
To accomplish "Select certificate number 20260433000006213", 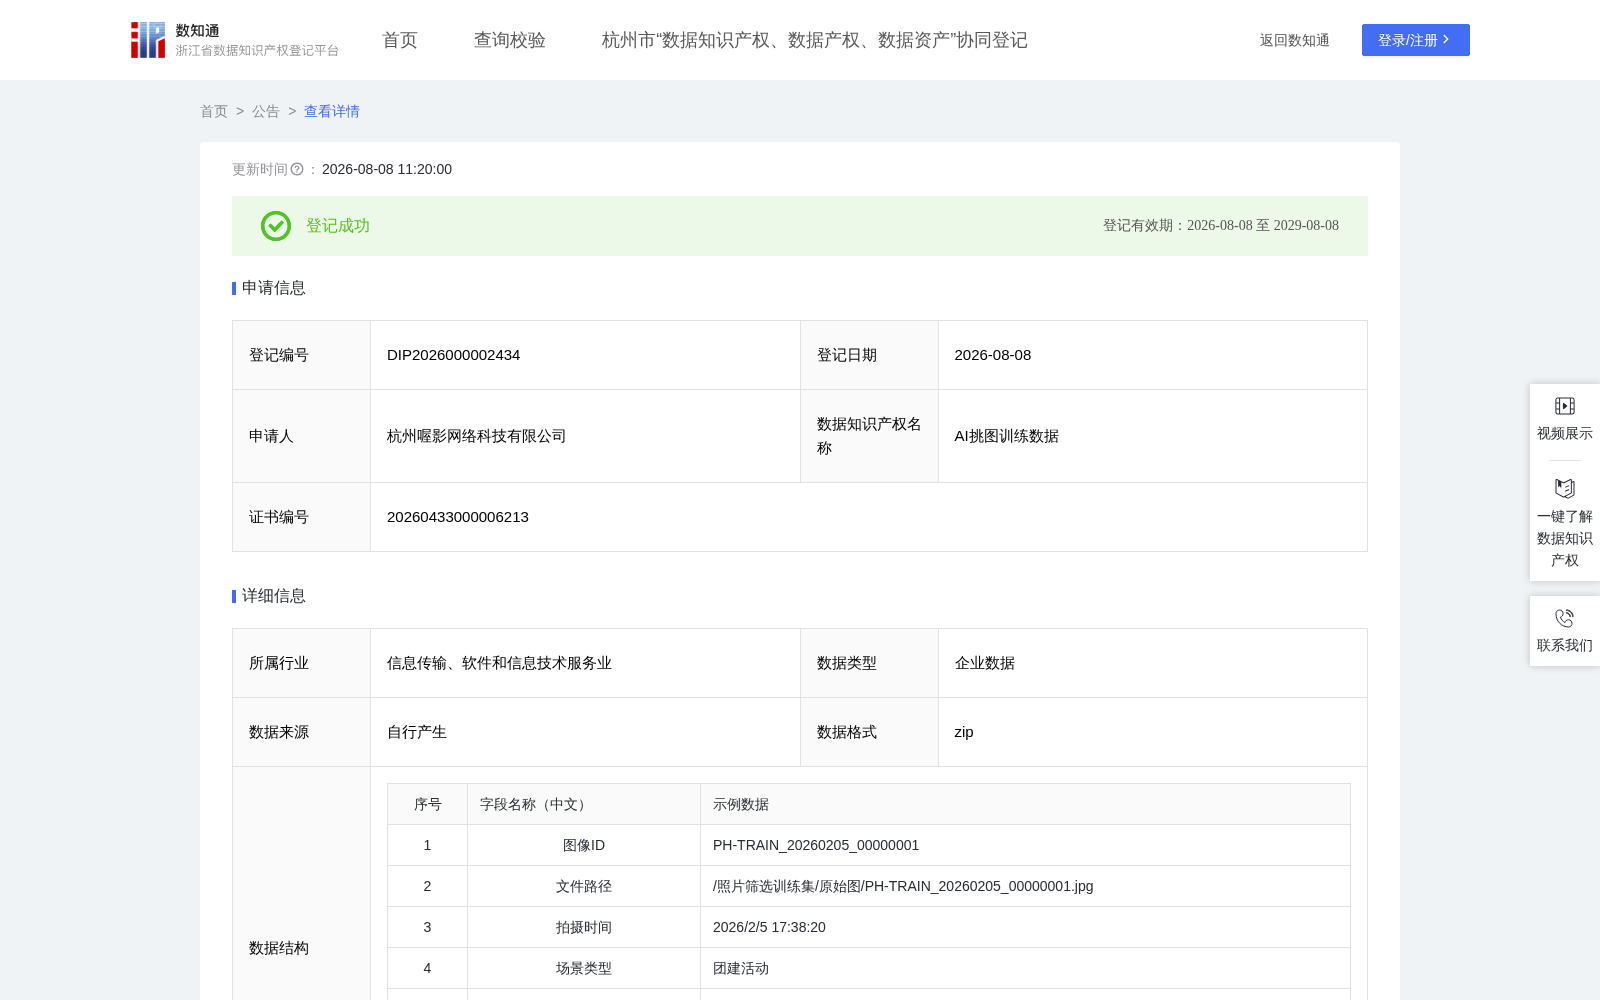I will (x=458, y=517).
